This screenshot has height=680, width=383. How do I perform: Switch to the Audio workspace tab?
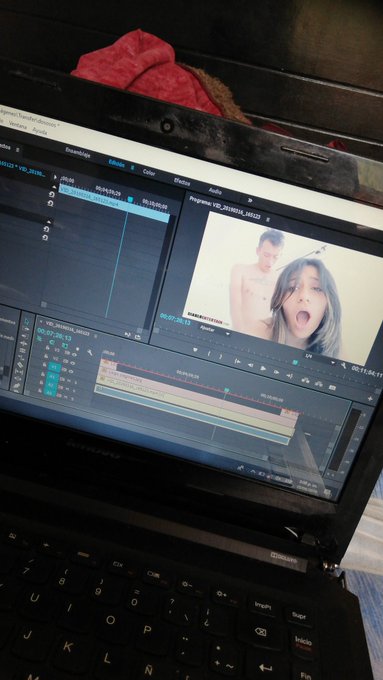215,190
